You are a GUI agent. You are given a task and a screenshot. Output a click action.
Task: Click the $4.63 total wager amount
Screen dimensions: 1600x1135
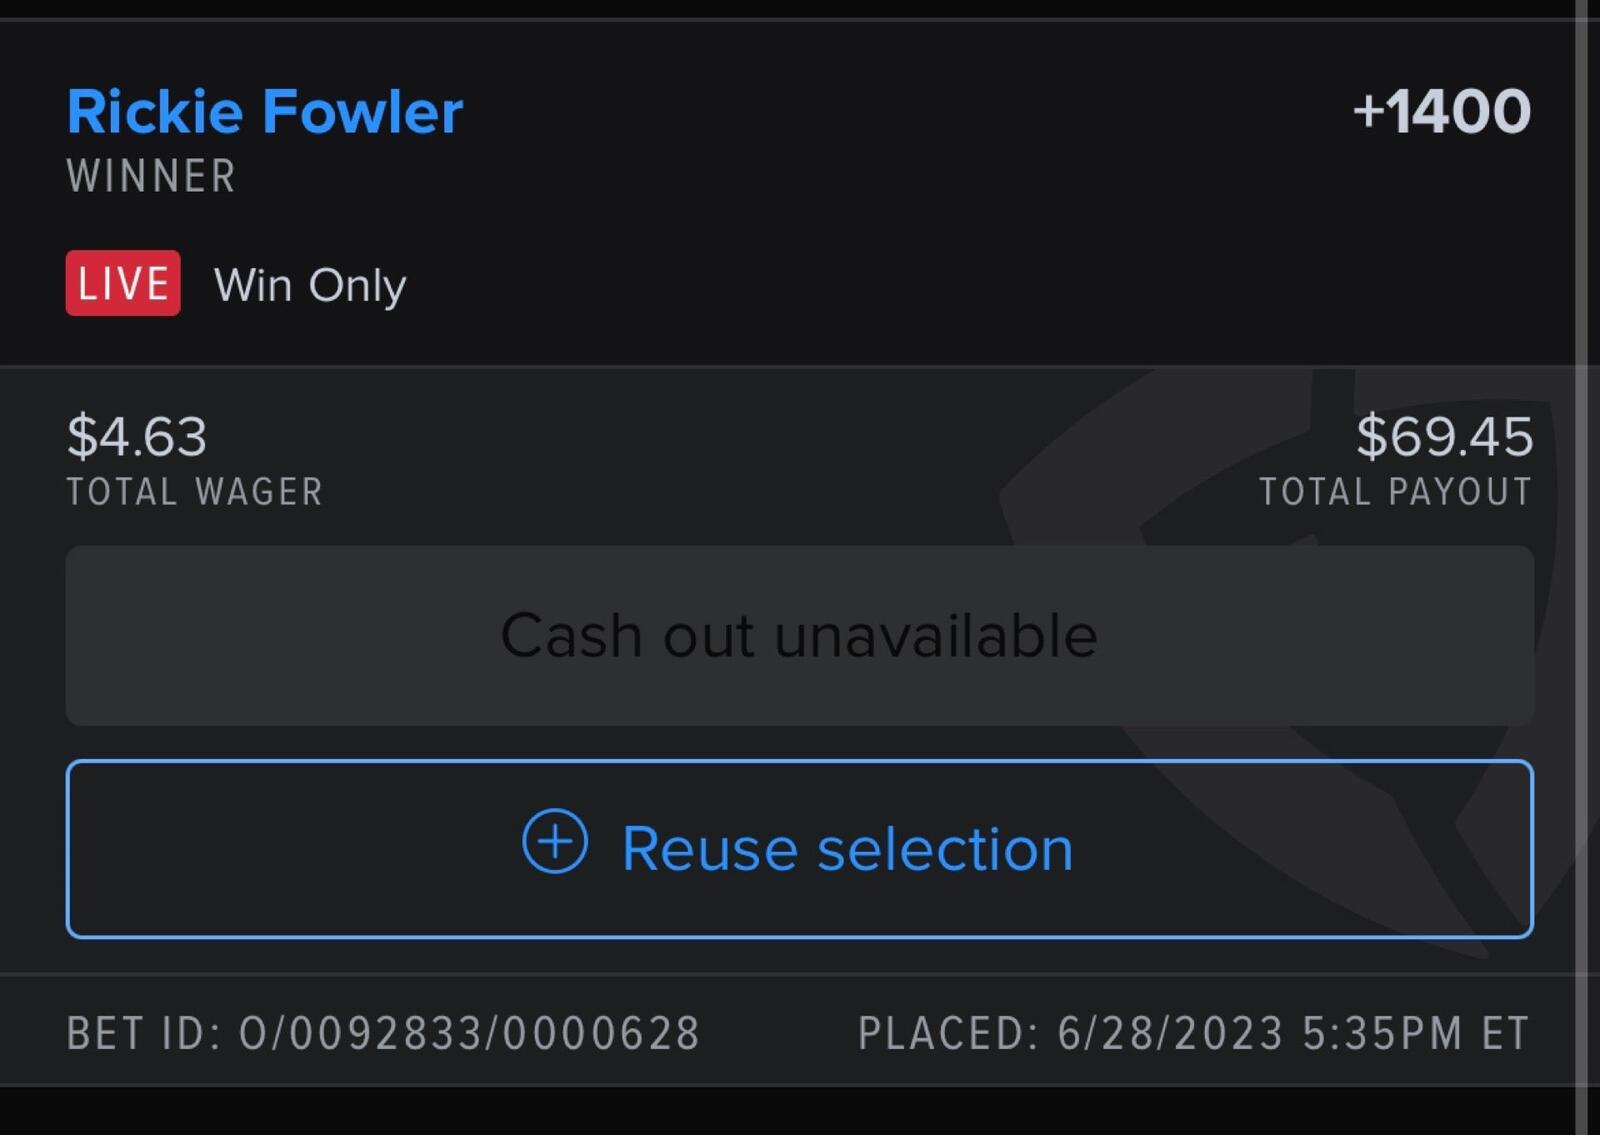pyautogui.click(x=137, y=436)
